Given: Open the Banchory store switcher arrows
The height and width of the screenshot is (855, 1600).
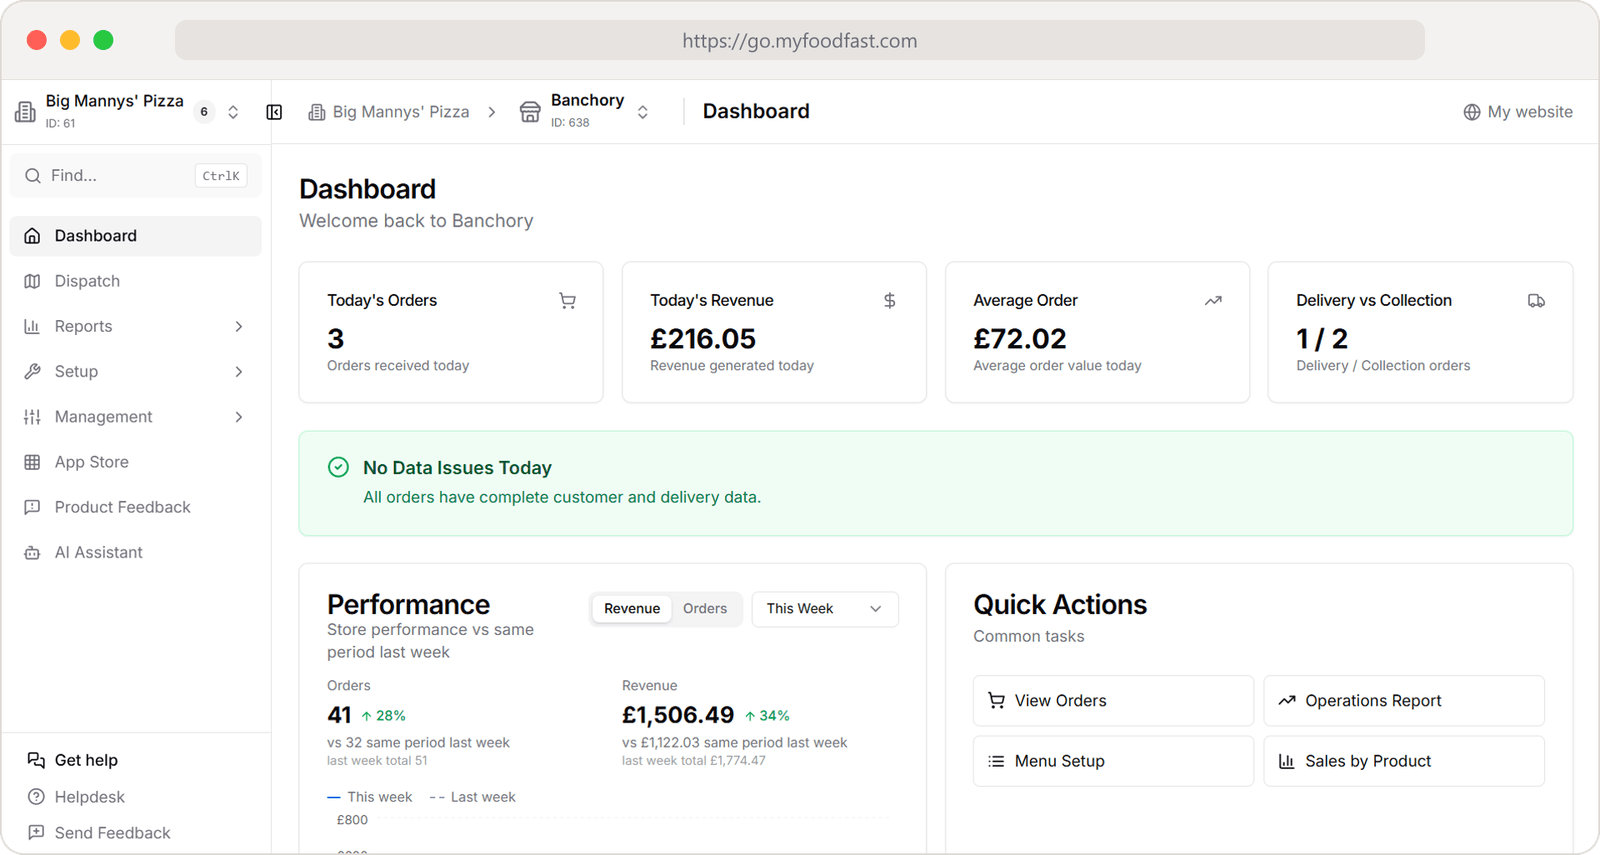Looking at the screenshot, I should point(643,112).
